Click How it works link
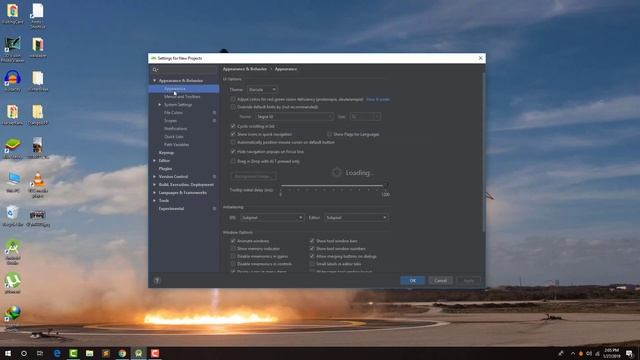 (378, 99)
